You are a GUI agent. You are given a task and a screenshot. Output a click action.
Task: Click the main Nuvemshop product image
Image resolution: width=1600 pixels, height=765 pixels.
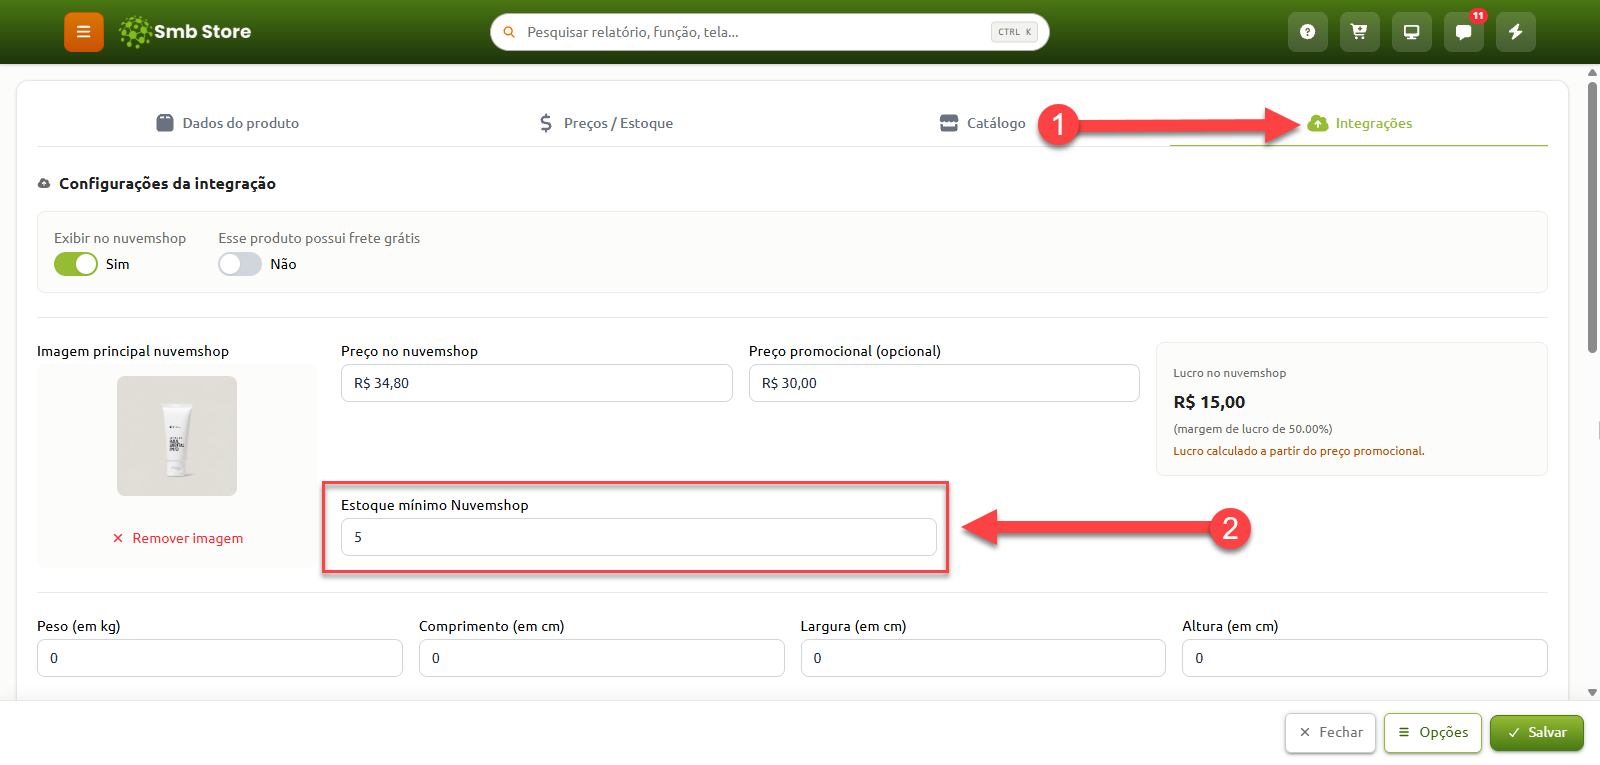pos(177,436)
